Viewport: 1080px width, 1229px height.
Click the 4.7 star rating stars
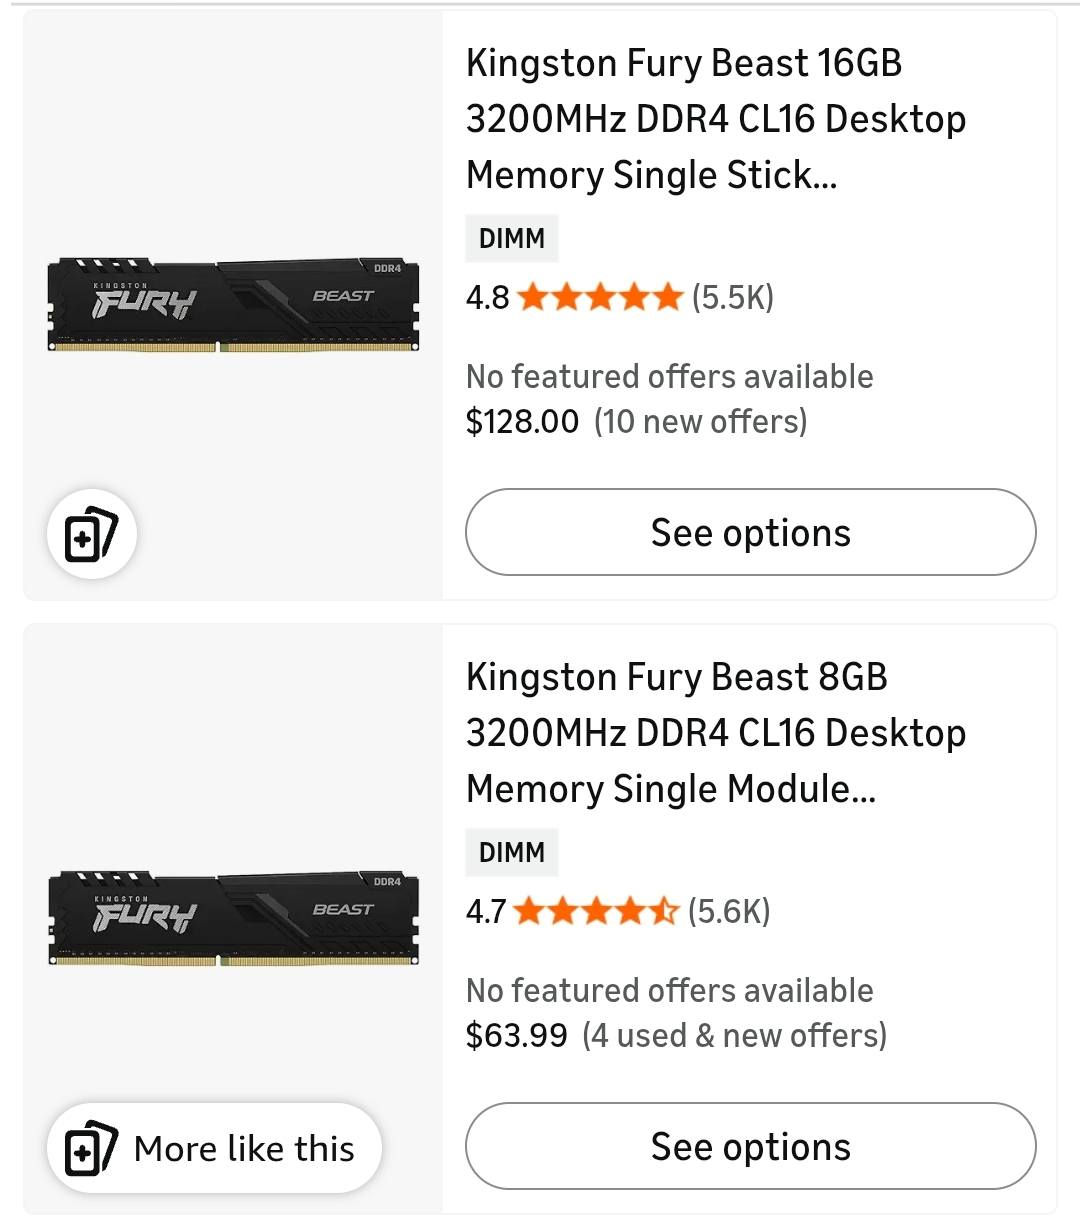pyautogui.click(x=596, y=911)
